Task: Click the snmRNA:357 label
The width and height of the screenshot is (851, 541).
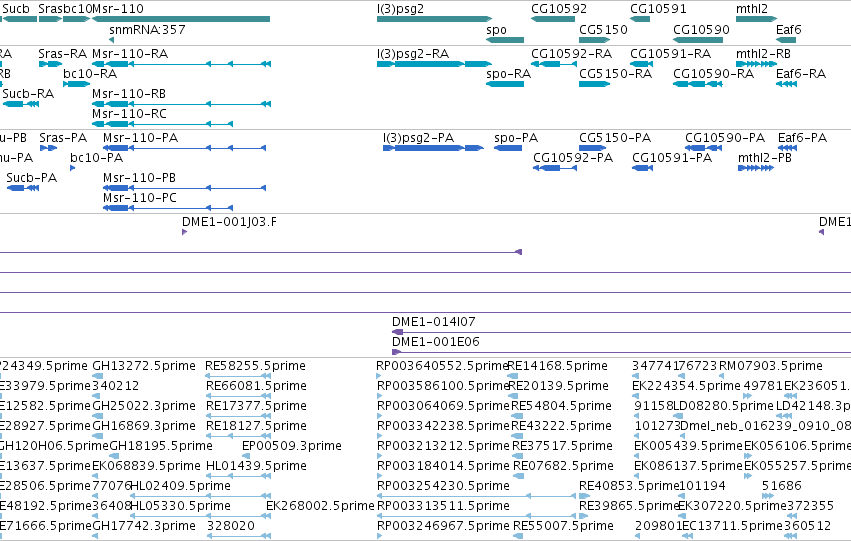Action: [x=147, y=29]
